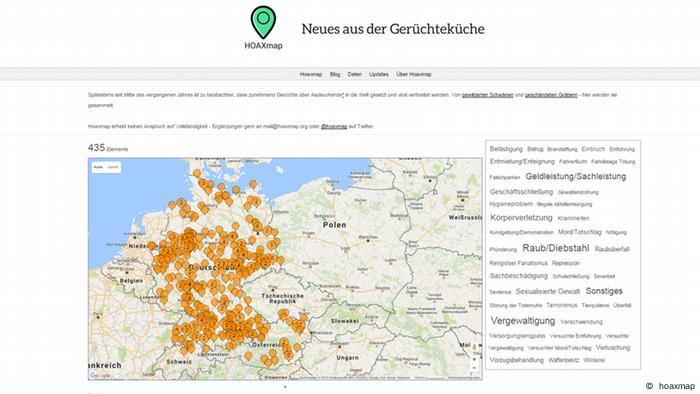Screen dimensions: 700x394
Task: Switch map to Karte view
Action: point(99,167)
